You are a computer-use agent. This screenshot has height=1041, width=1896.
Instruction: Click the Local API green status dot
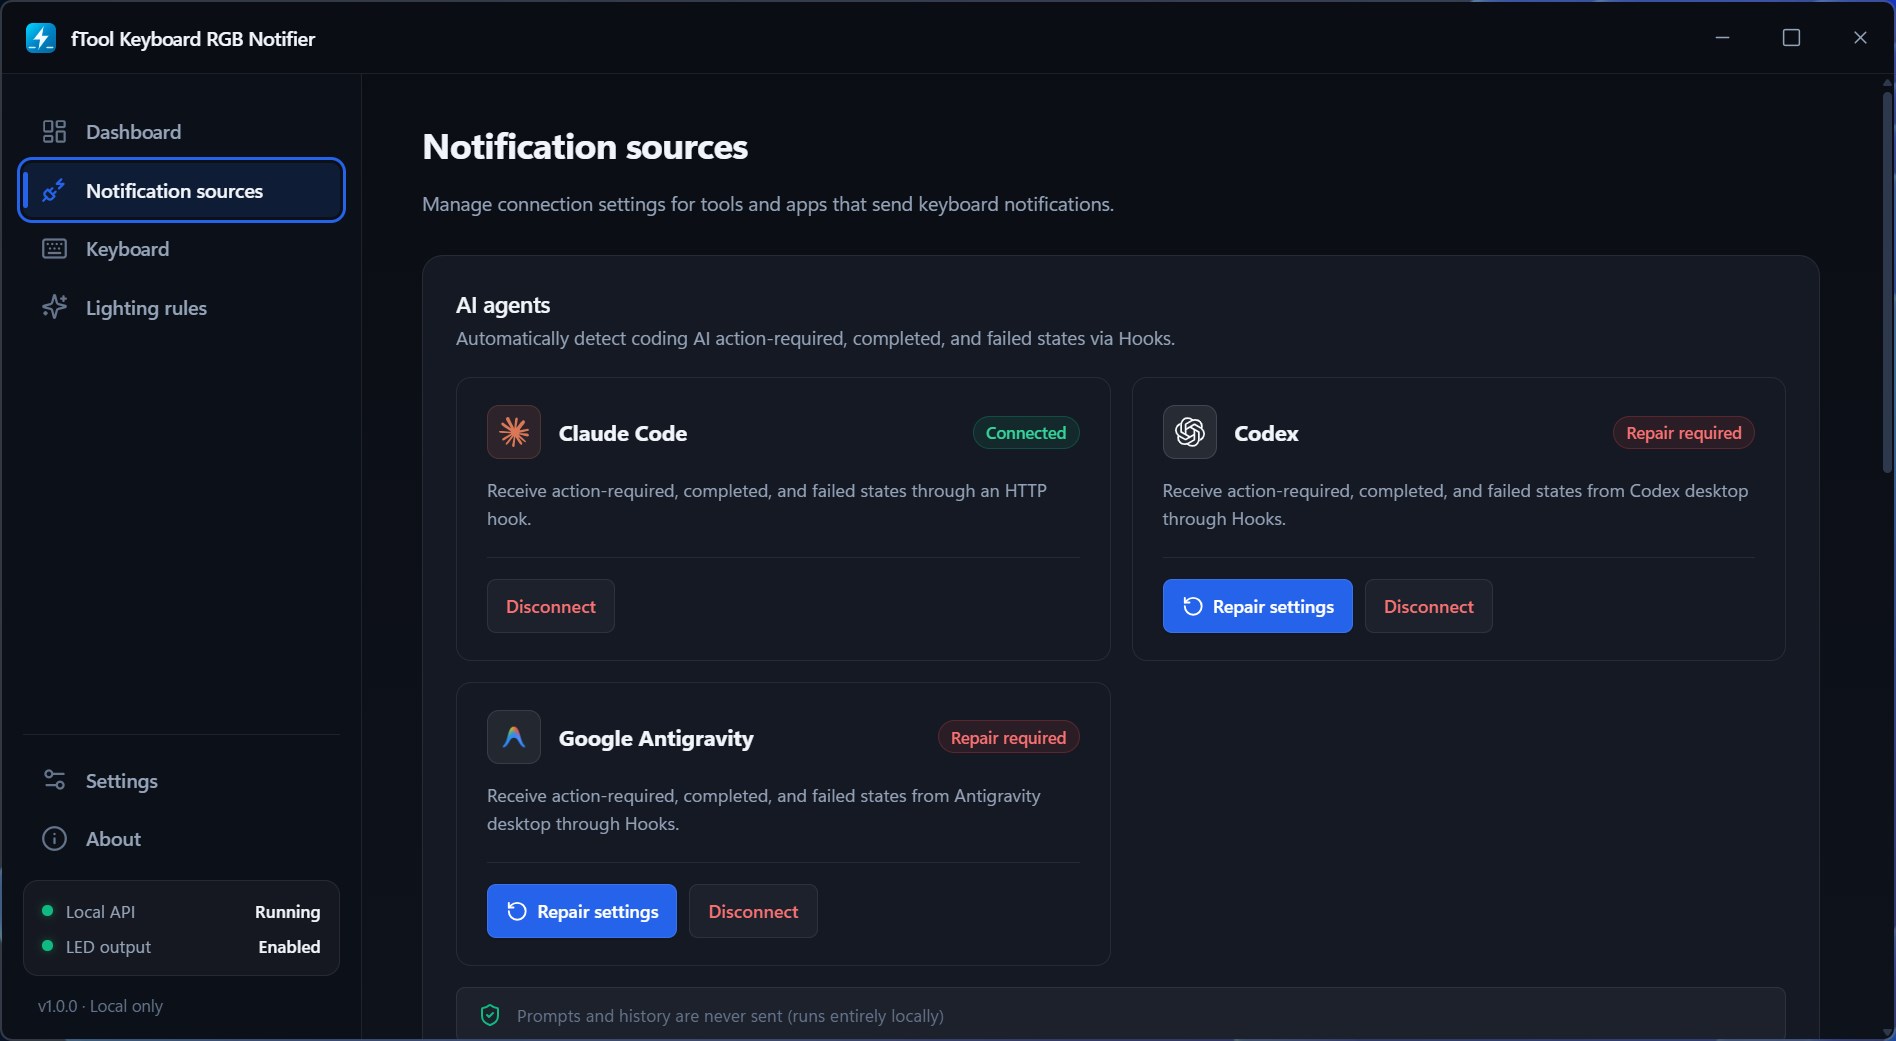pos(47,911)
